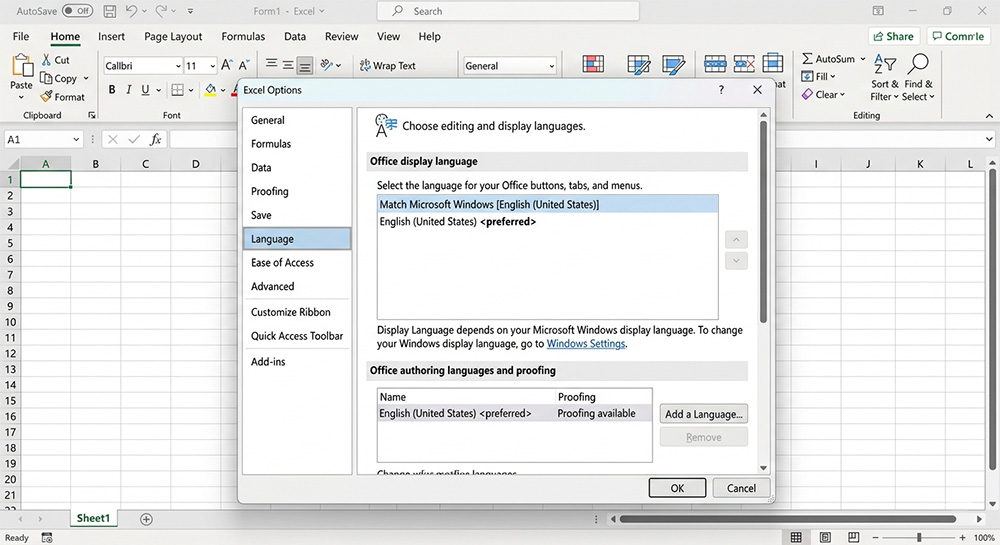Click the Borders grid icon
1000x545 pixels.
pos(178,90)
